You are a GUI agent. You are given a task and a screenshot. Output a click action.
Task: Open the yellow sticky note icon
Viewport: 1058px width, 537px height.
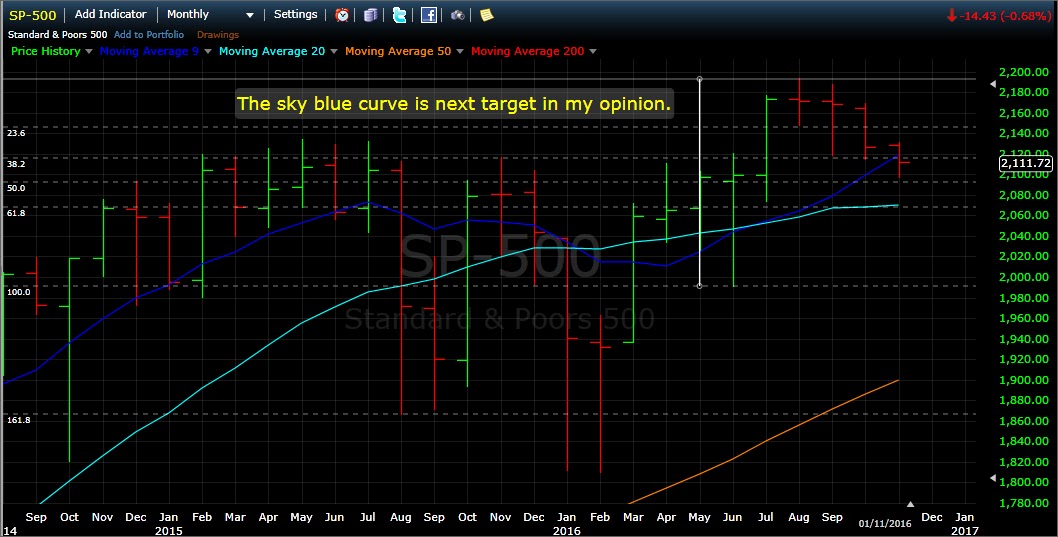[486, 15]
